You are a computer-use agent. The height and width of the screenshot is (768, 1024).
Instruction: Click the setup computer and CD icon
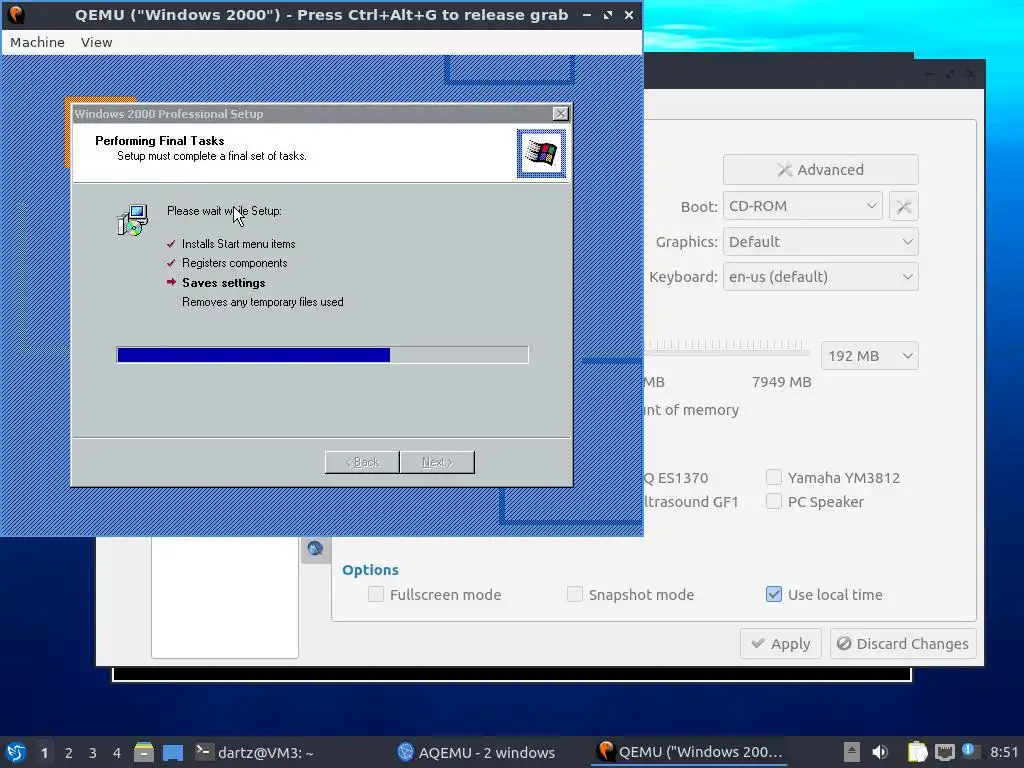[133, 220]
